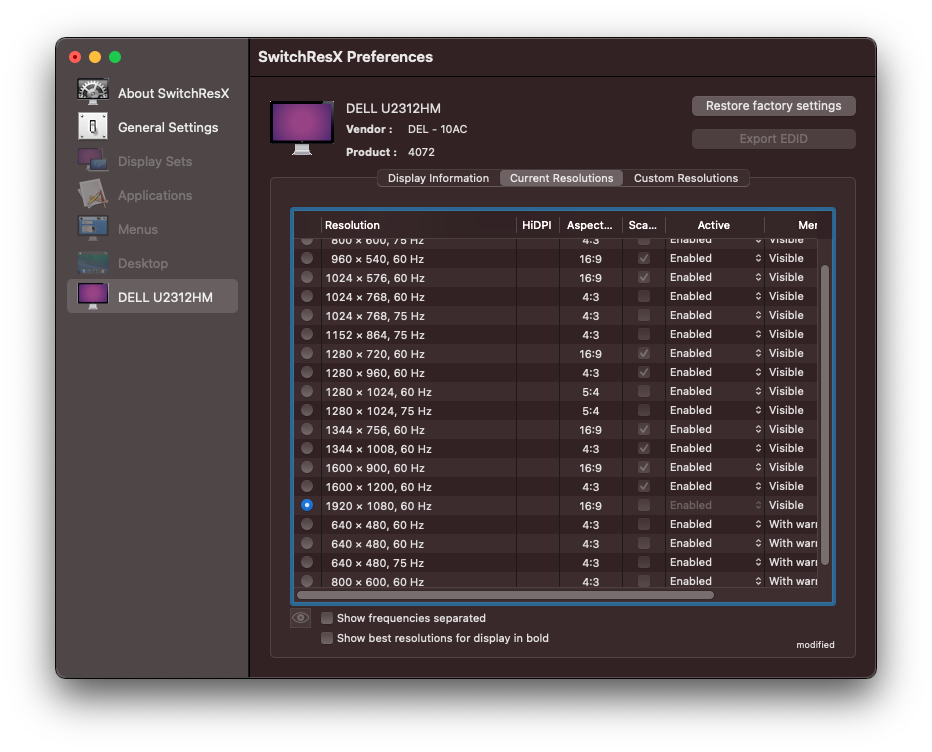Screen dimensions: 932x752
Task: Open Active dropdown for 1280 × 720 row
Action: [714, 354]
